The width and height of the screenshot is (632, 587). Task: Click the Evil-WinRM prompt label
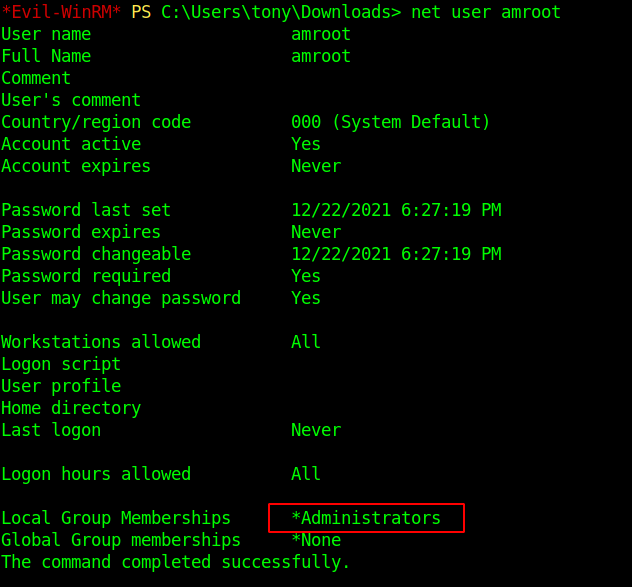coord(61,12)
